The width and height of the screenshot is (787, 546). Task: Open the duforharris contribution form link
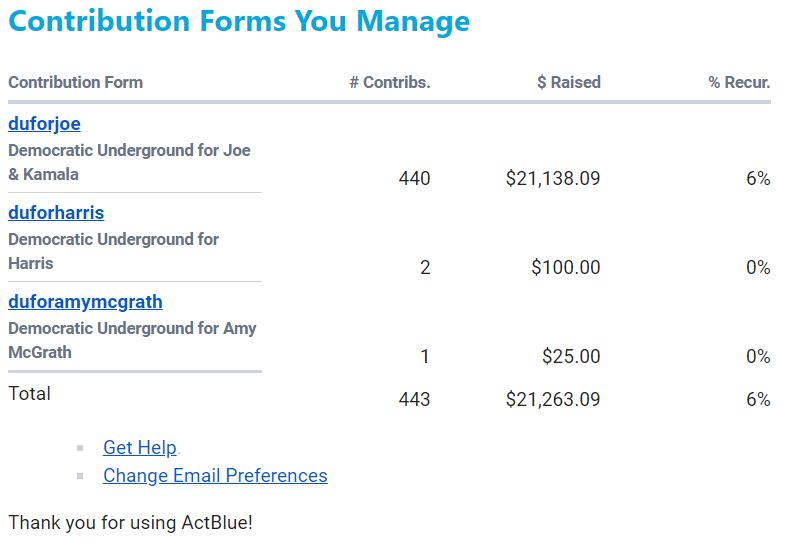pos(56,212)
